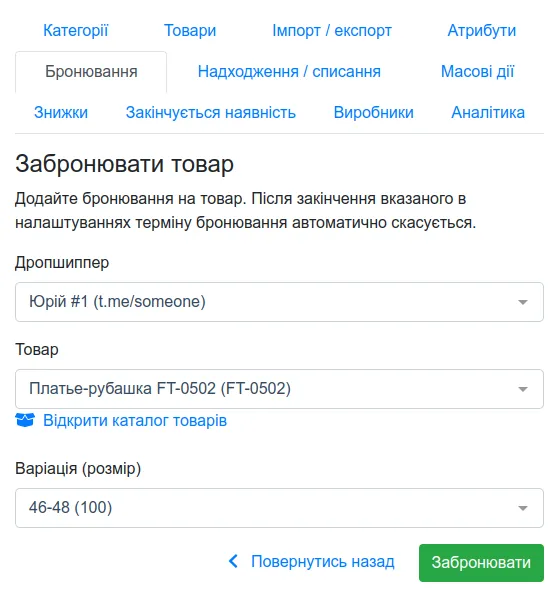Open the Знижки tab

point(61,113)
